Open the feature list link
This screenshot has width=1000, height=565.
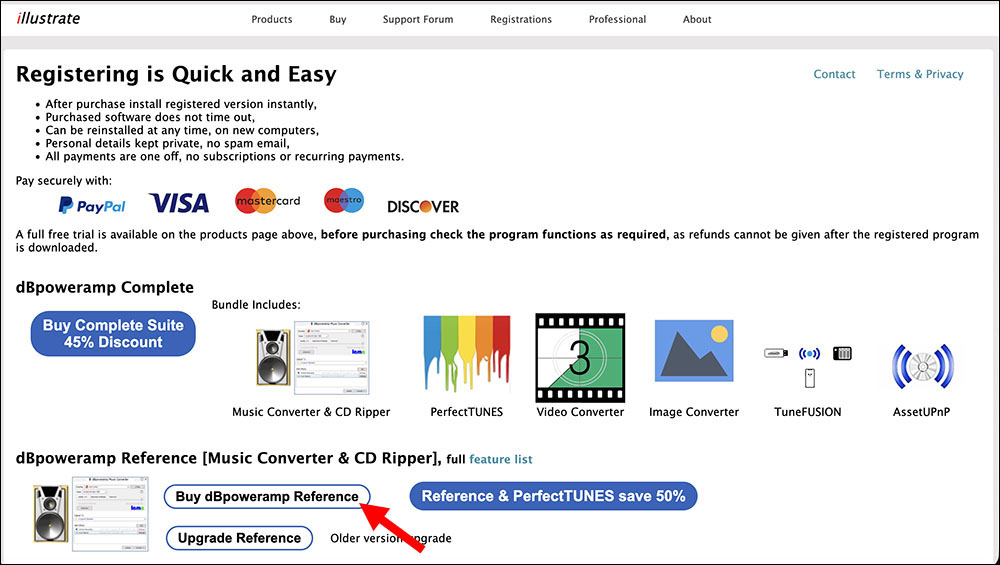[501, 459]
